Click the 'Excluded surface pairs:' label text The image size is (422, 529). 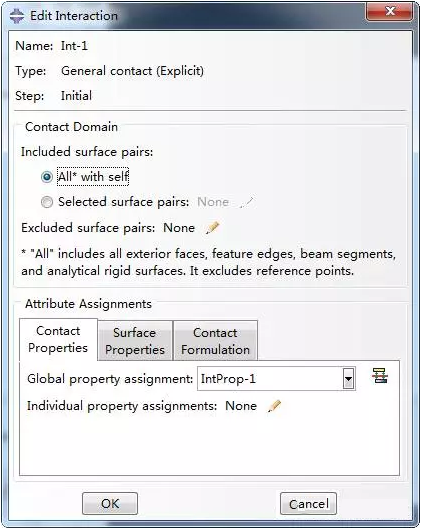(x=88, y=228)
